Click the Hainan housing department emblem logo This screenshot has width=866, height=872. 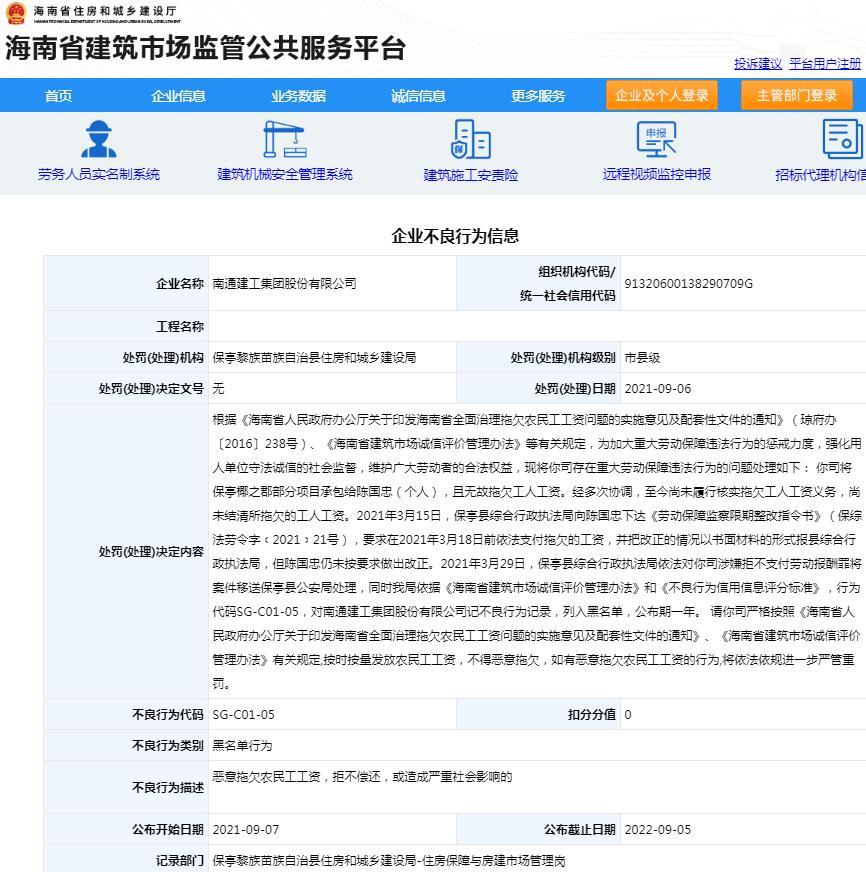coord(16,13)
